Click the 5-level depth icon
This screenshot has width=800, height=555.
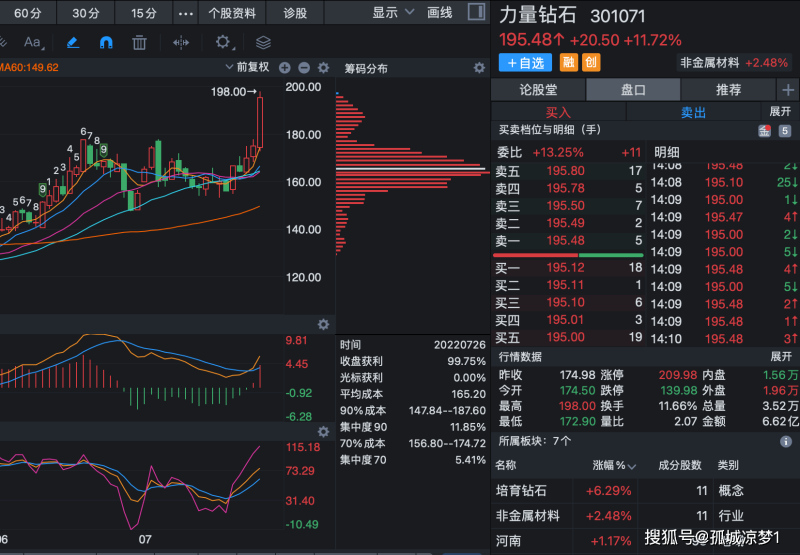785,131
